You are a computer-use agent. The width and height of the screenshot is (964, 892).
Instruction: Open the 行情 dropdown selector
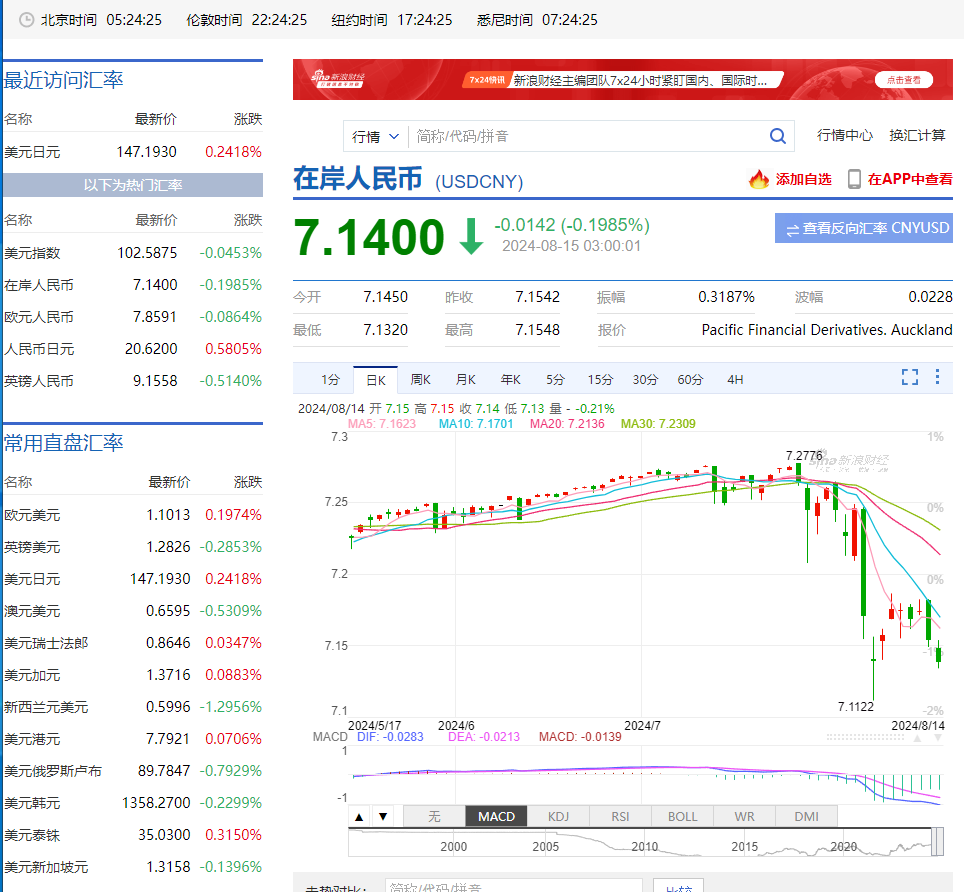coord(375,136)
